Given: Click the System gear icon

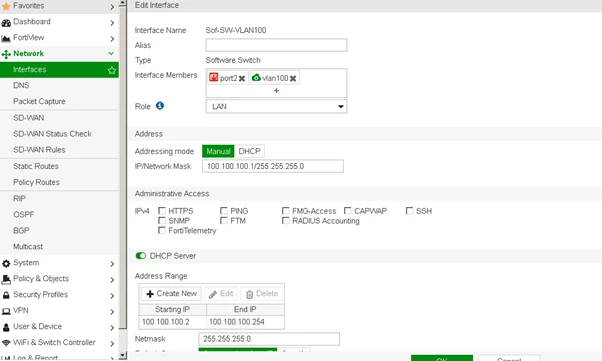Looking at the screenshot, I should (x=6, y=263).
